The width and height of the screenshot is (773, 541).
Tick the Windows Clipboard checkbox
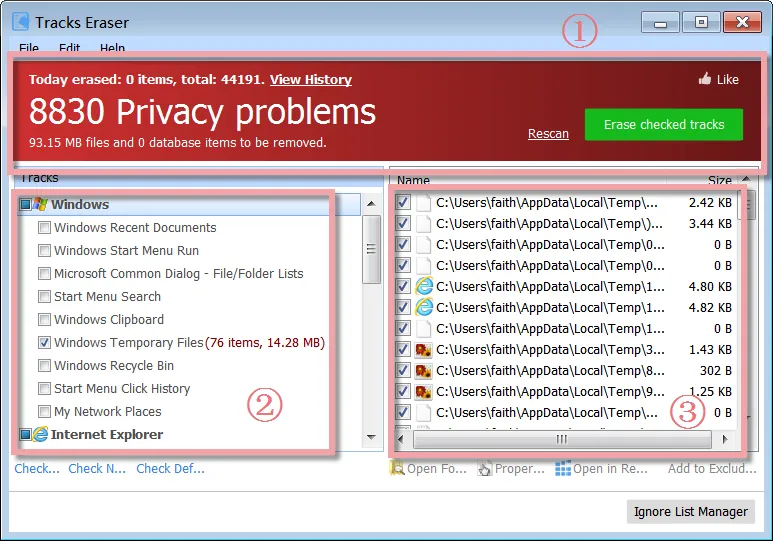pyautogui.click(x=44, y=320)
